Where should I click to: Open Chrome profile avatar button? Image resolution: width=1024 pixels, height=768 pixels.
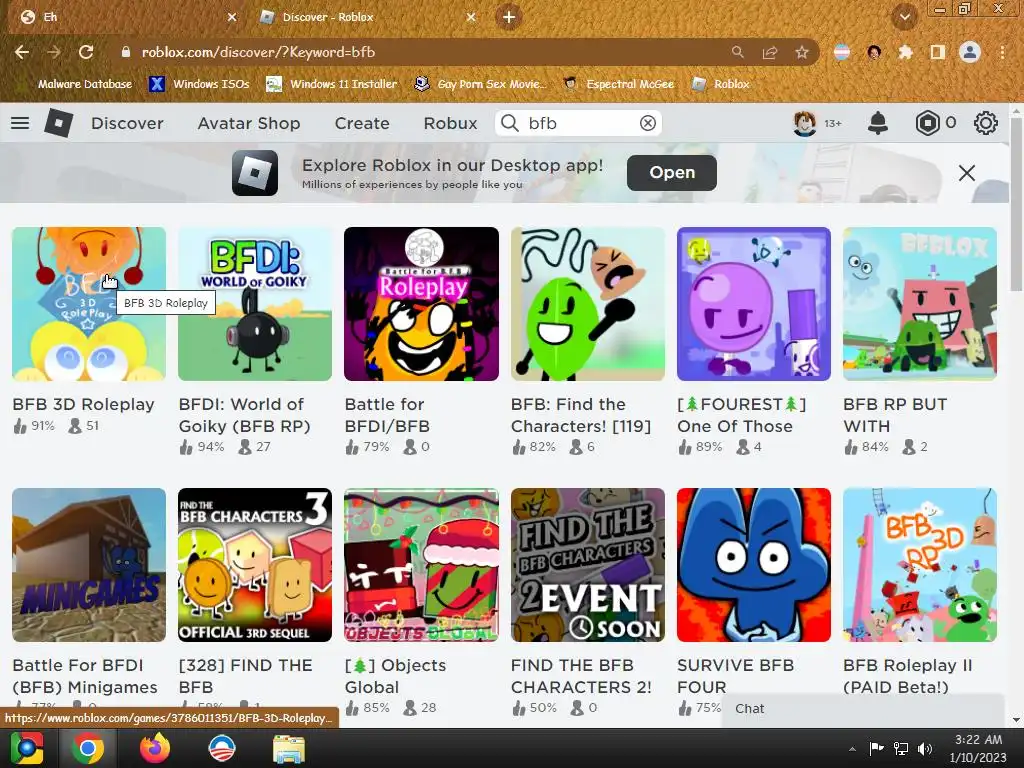[970, 52]
